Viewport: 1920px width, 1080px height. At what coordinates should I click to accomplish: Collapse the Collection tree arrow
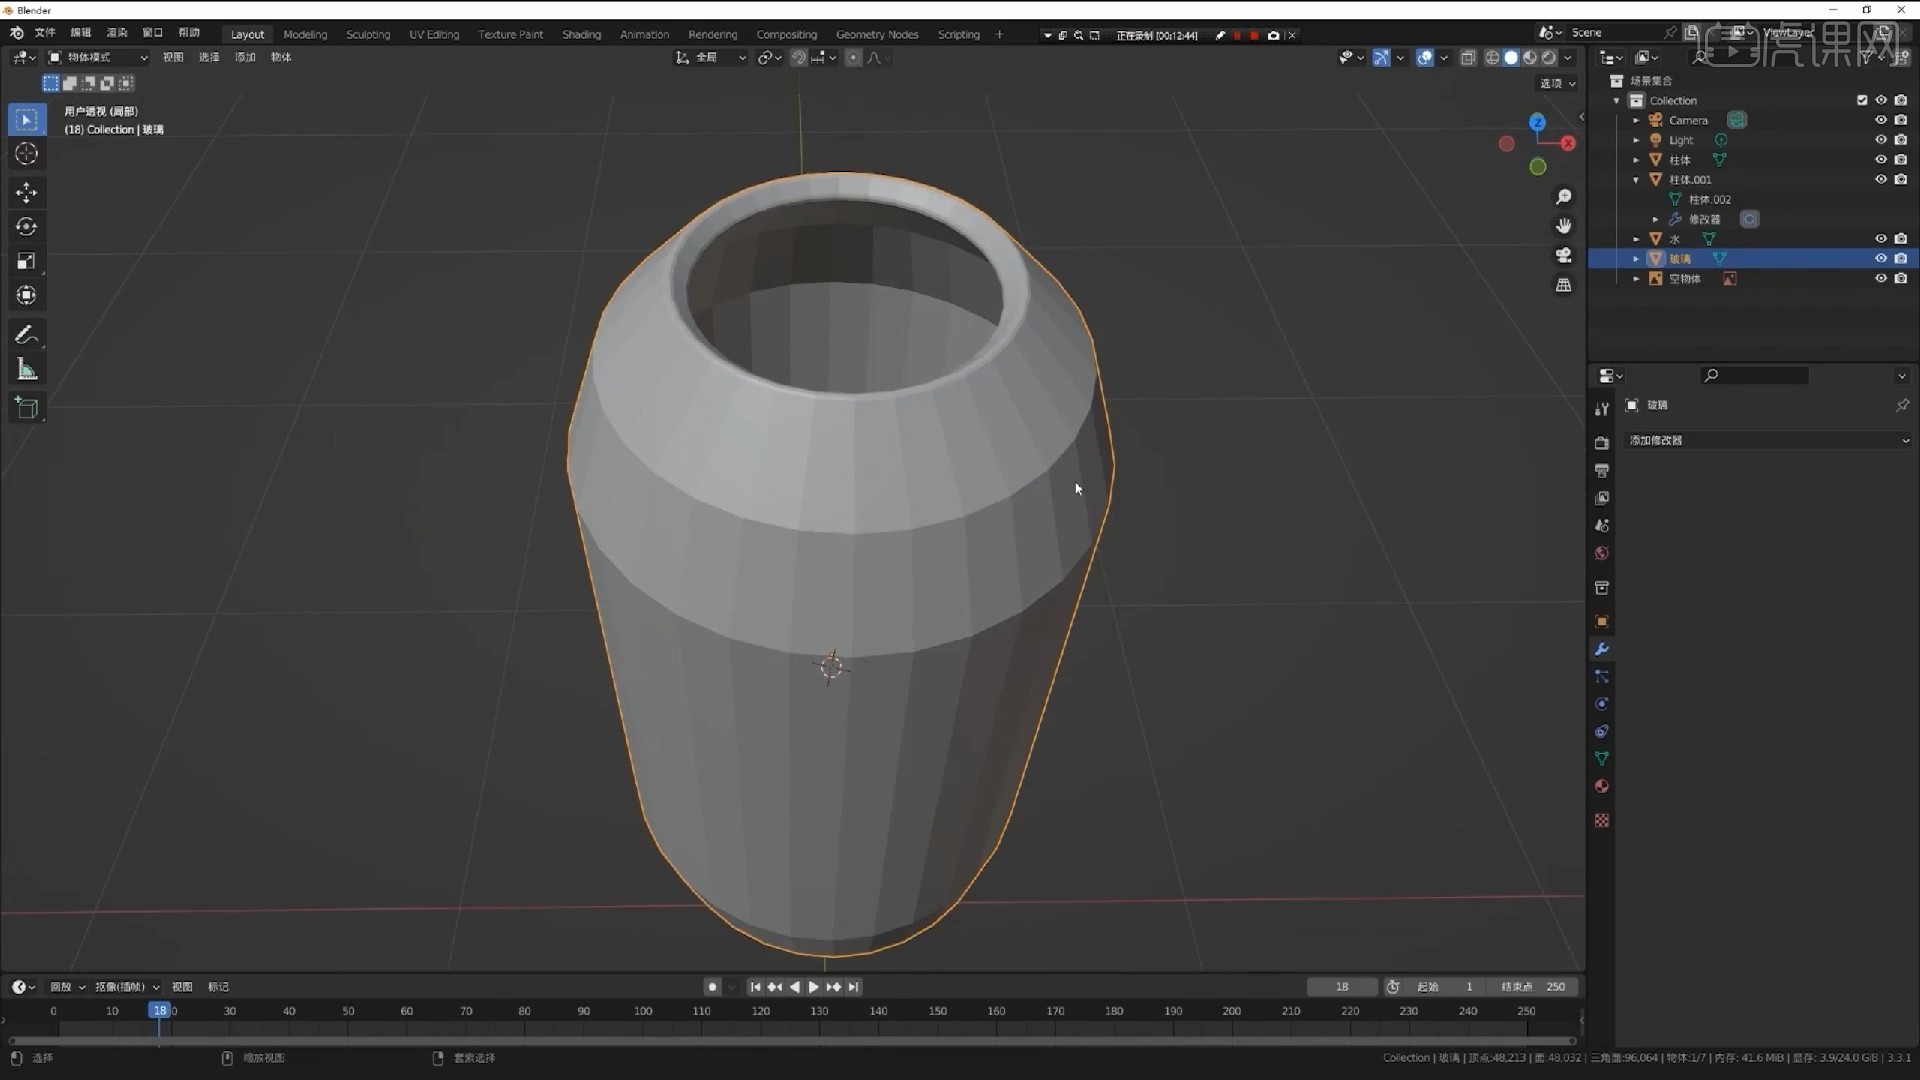point(1617,101)
